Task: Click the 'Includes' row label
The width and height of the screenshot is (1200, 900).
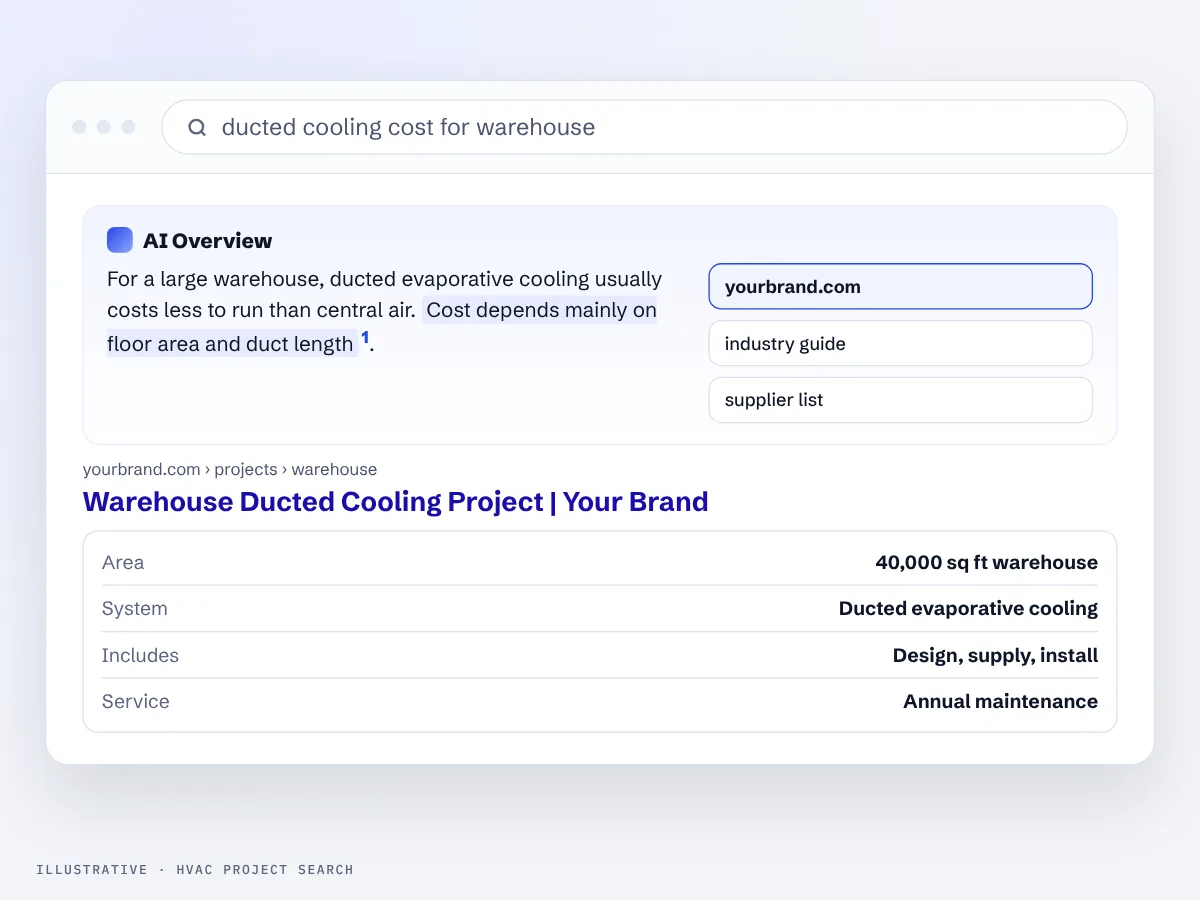Action: [140, 655]
